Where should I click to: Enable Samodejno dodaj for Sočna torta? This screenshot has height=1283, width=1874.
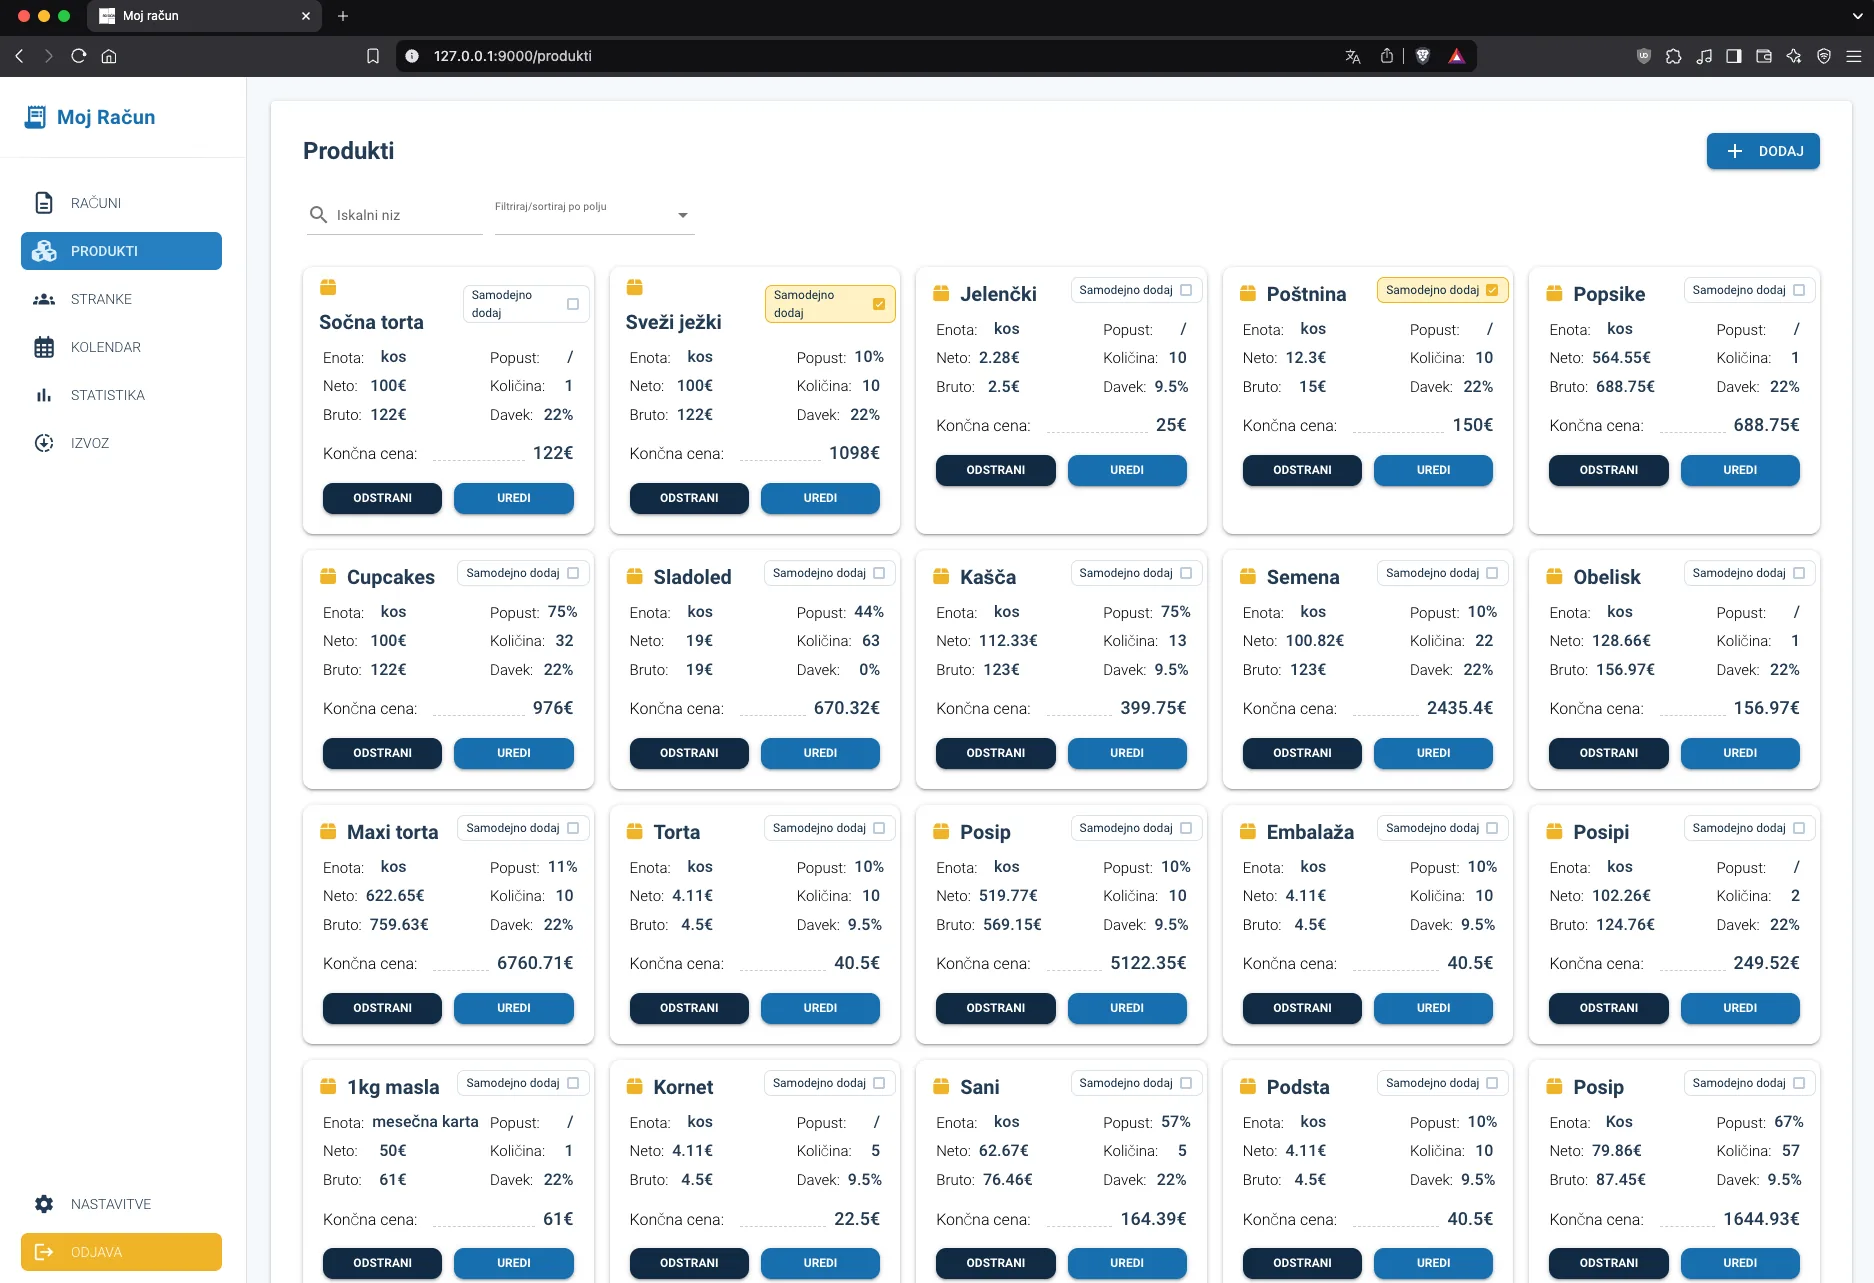point(573,304)
